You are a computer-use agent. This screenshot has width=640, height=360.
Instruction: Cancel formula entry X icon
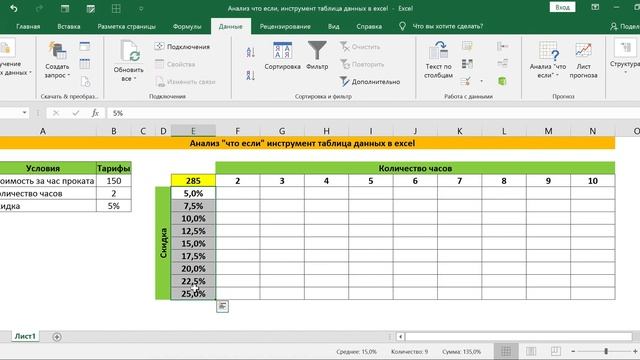click(x=56, y=113)
